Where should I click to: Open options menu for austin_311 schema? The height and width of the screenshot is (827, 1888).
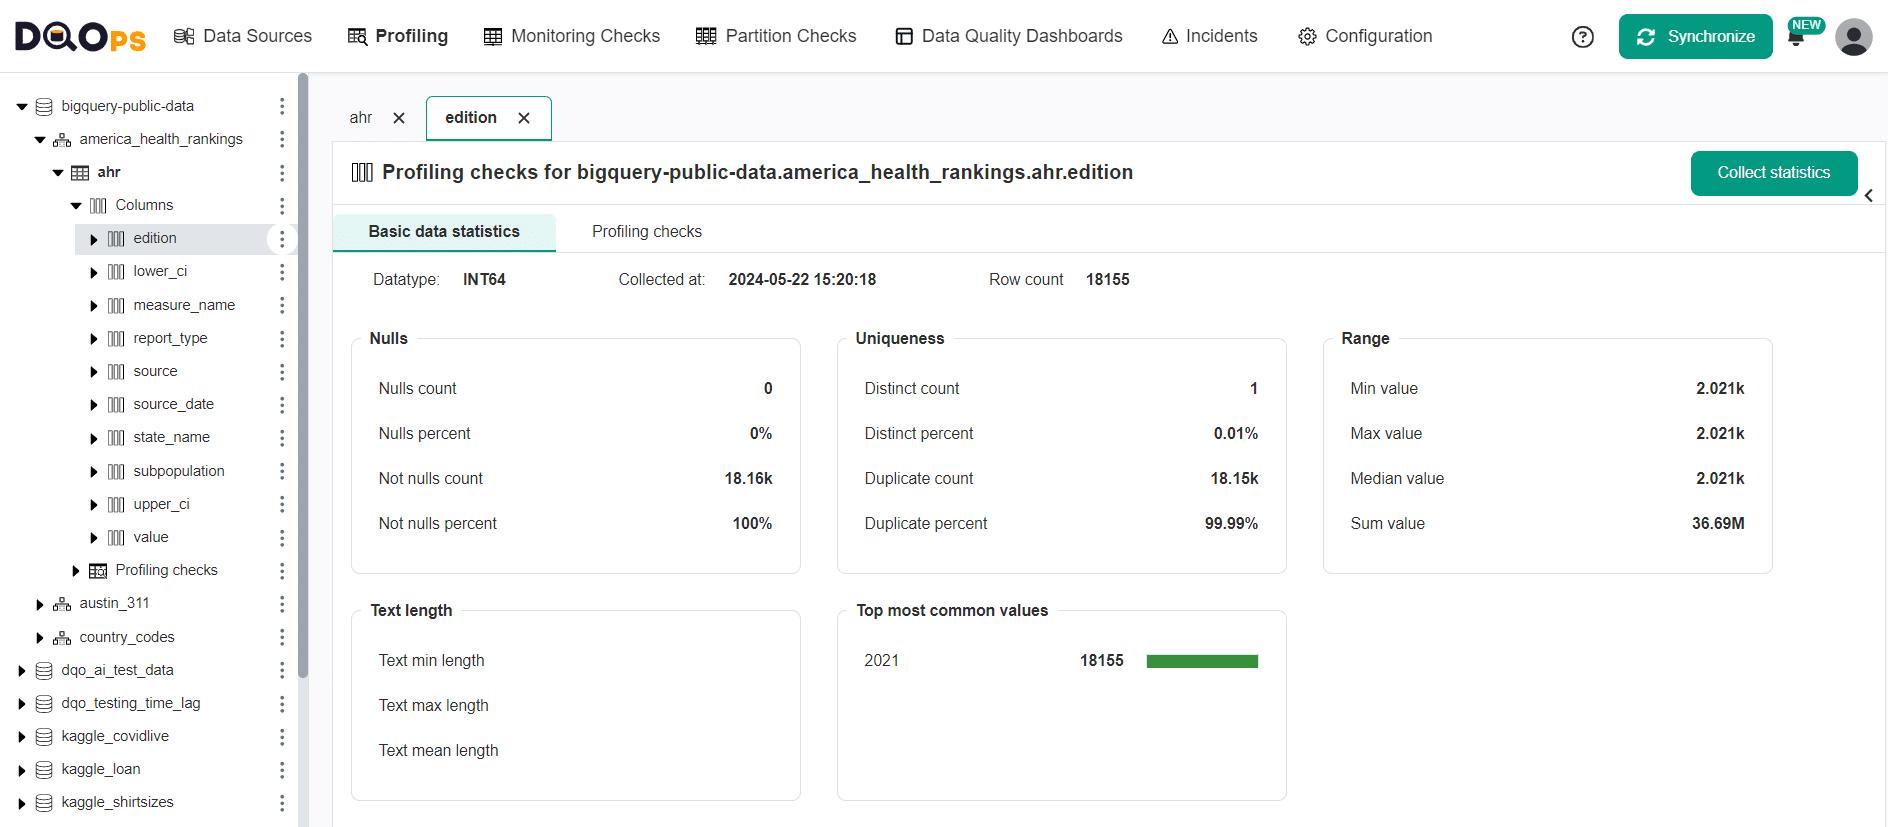tap(282, 603)
